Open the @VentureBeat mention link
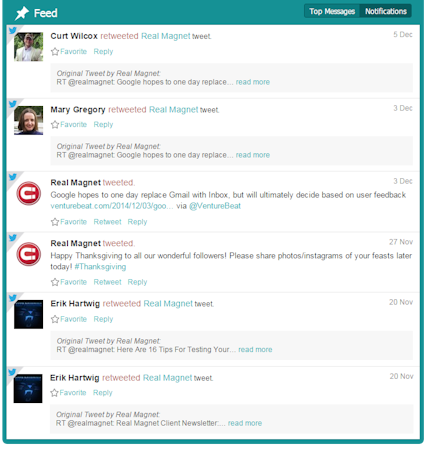The height and width of the screenshot is (450, 426). point(215,206)
